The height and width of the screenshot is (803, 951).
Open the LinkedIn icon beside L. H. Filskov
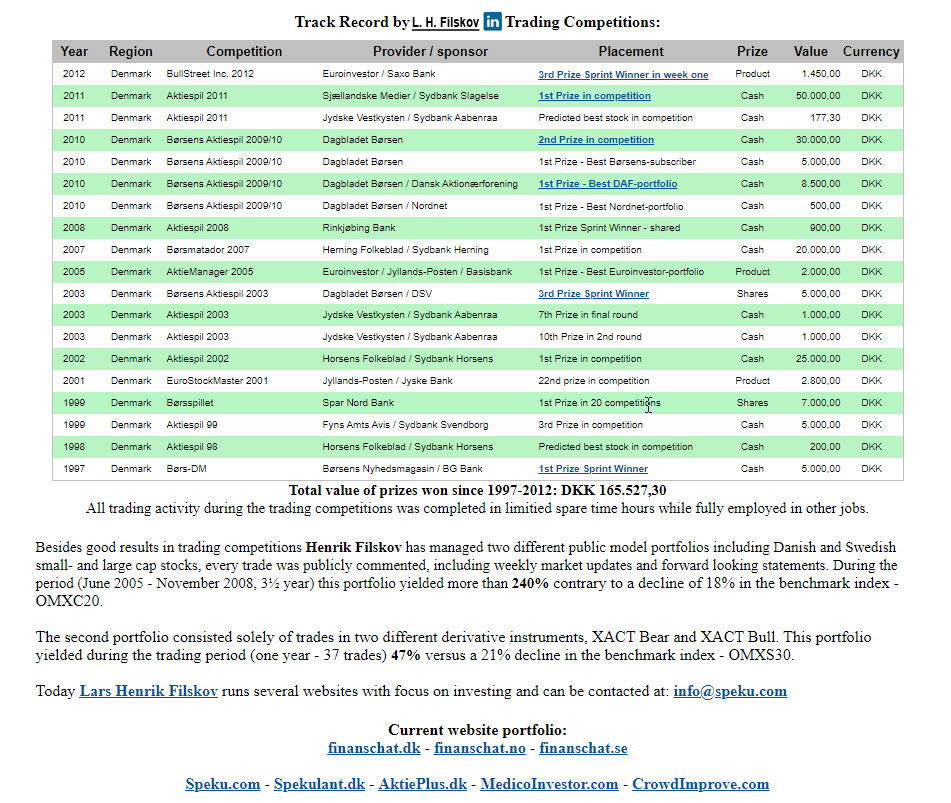point(492,21)
